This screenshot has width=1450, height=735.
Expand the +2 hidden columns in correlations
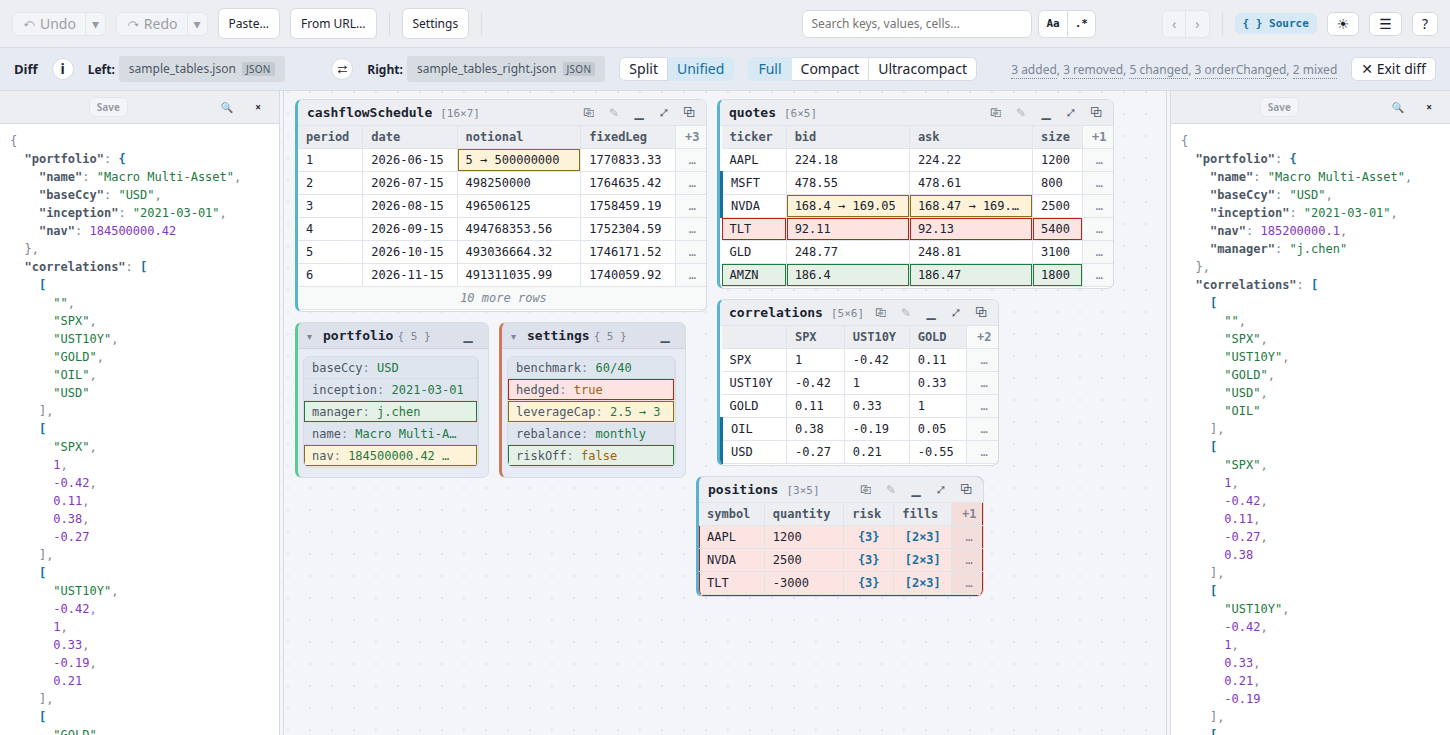tap(984, 337)
